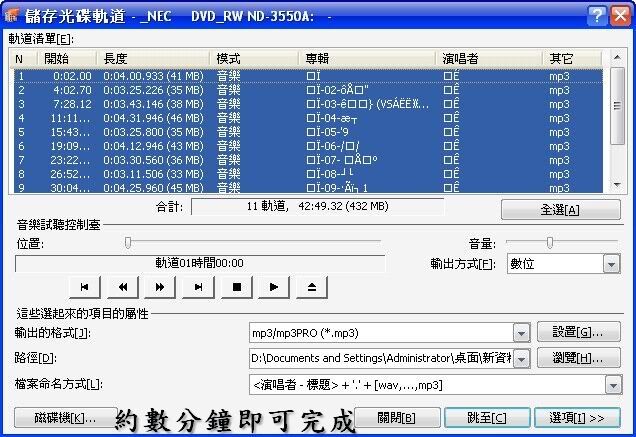The width and height of the screenshot is (636, 437).
Task: Select track 9 with length 0:04.25.960
Action: pos(308,187)
